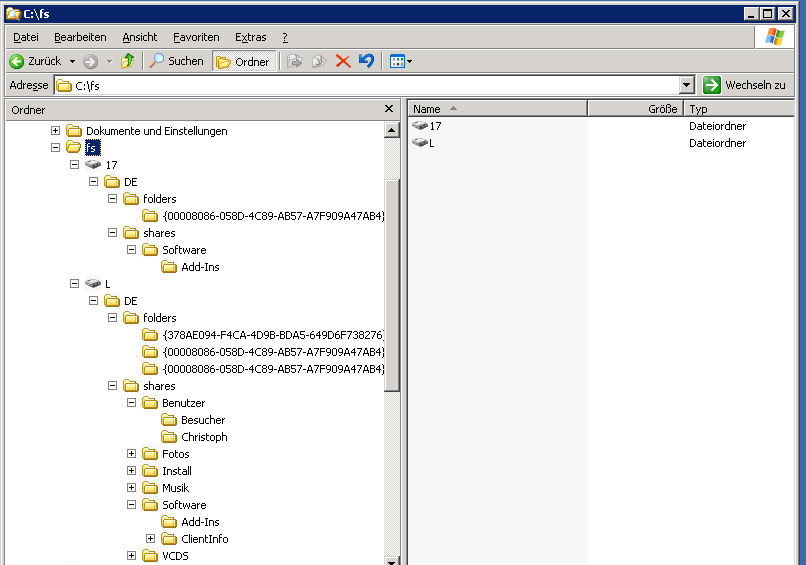Screen dimensions: 806x565
Task: Expand the Fotos folder node
Action: 132,453
